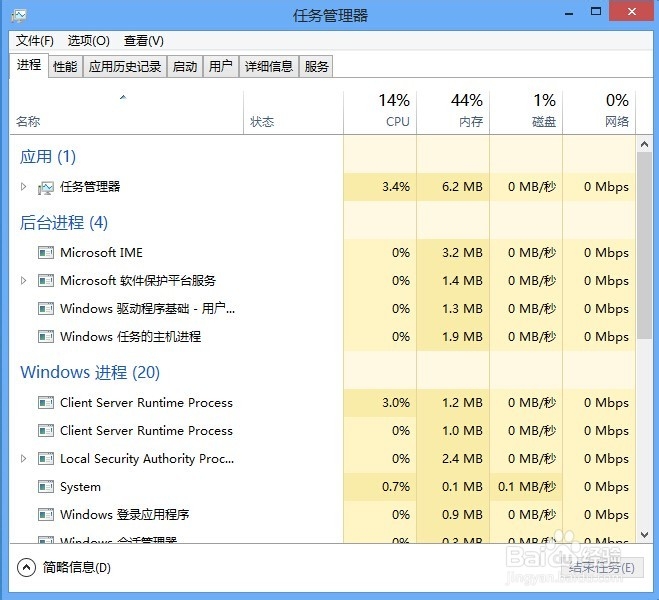Click the System process icon
This screenshot has height=600, width=659.
point(46,487)
